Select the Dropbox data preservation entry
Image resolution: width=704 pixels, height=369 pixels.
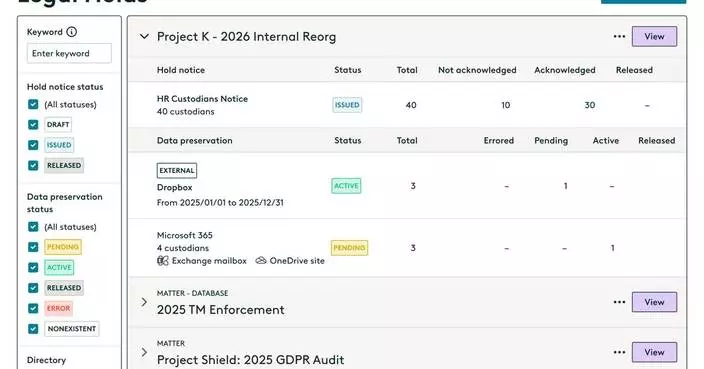[175, 188]
